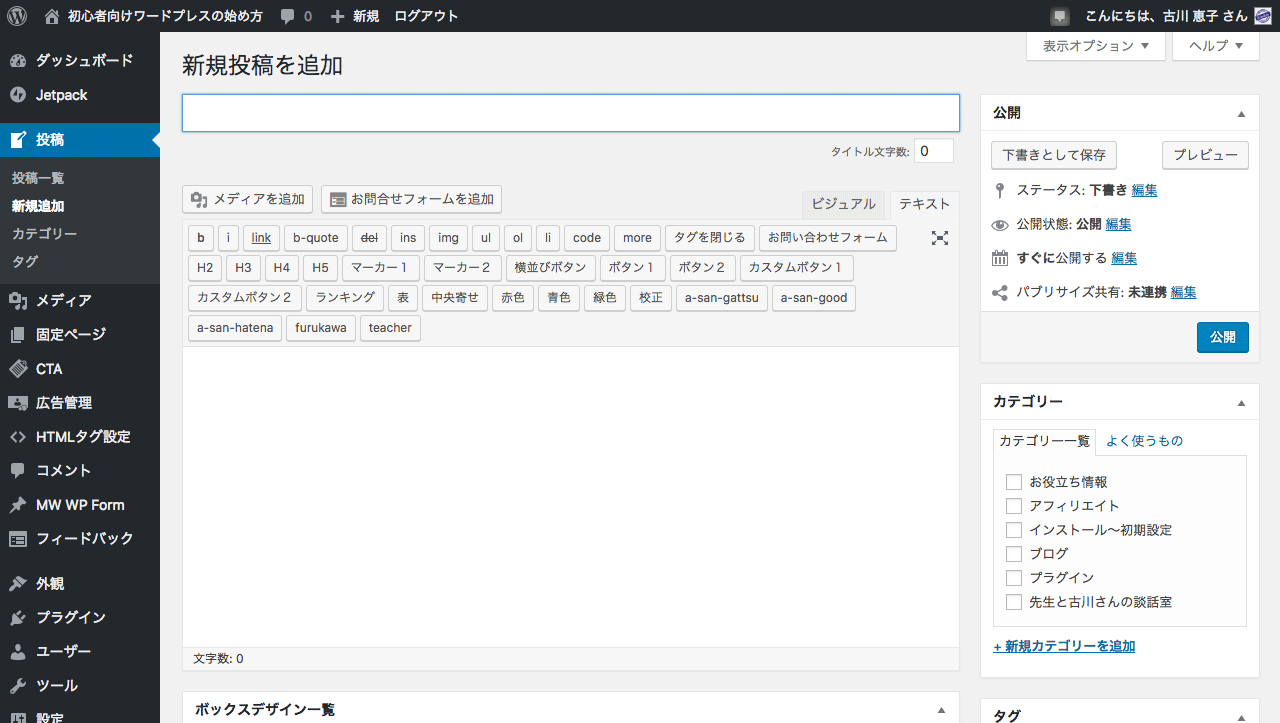
Task: Open the ヘルプ dropdown
Action: point(1215,46)
